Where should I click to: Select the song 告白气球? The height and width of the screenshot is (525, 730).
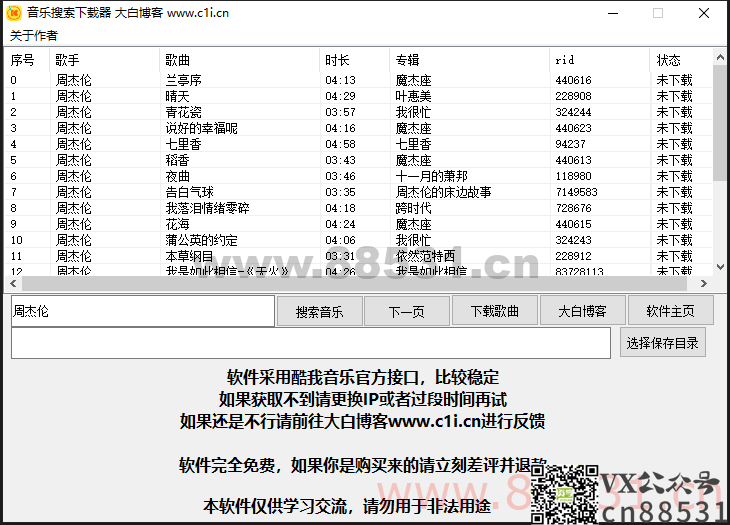pos(189,192)
